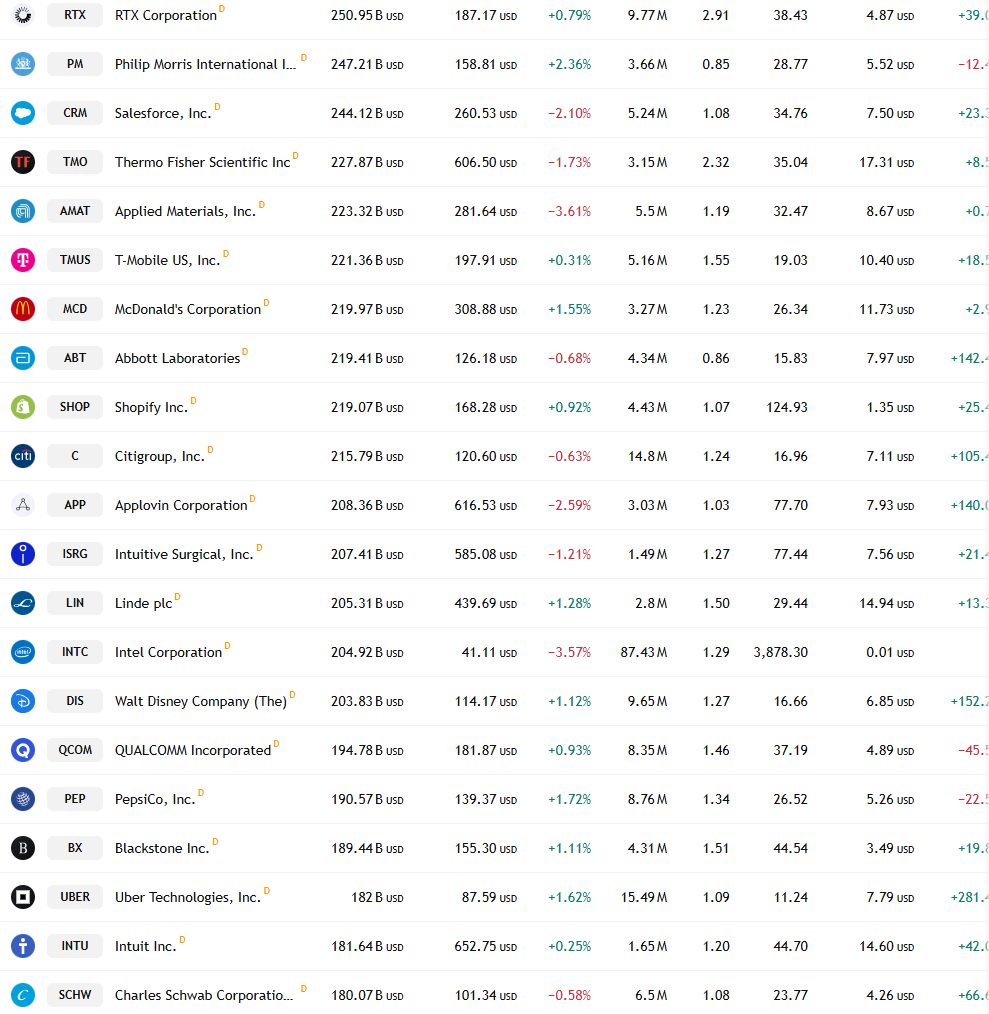Viewport: 989px width, 1014px height.
Task: Open Walt Disney Company (The) link
Action: (x=201, y=702)
